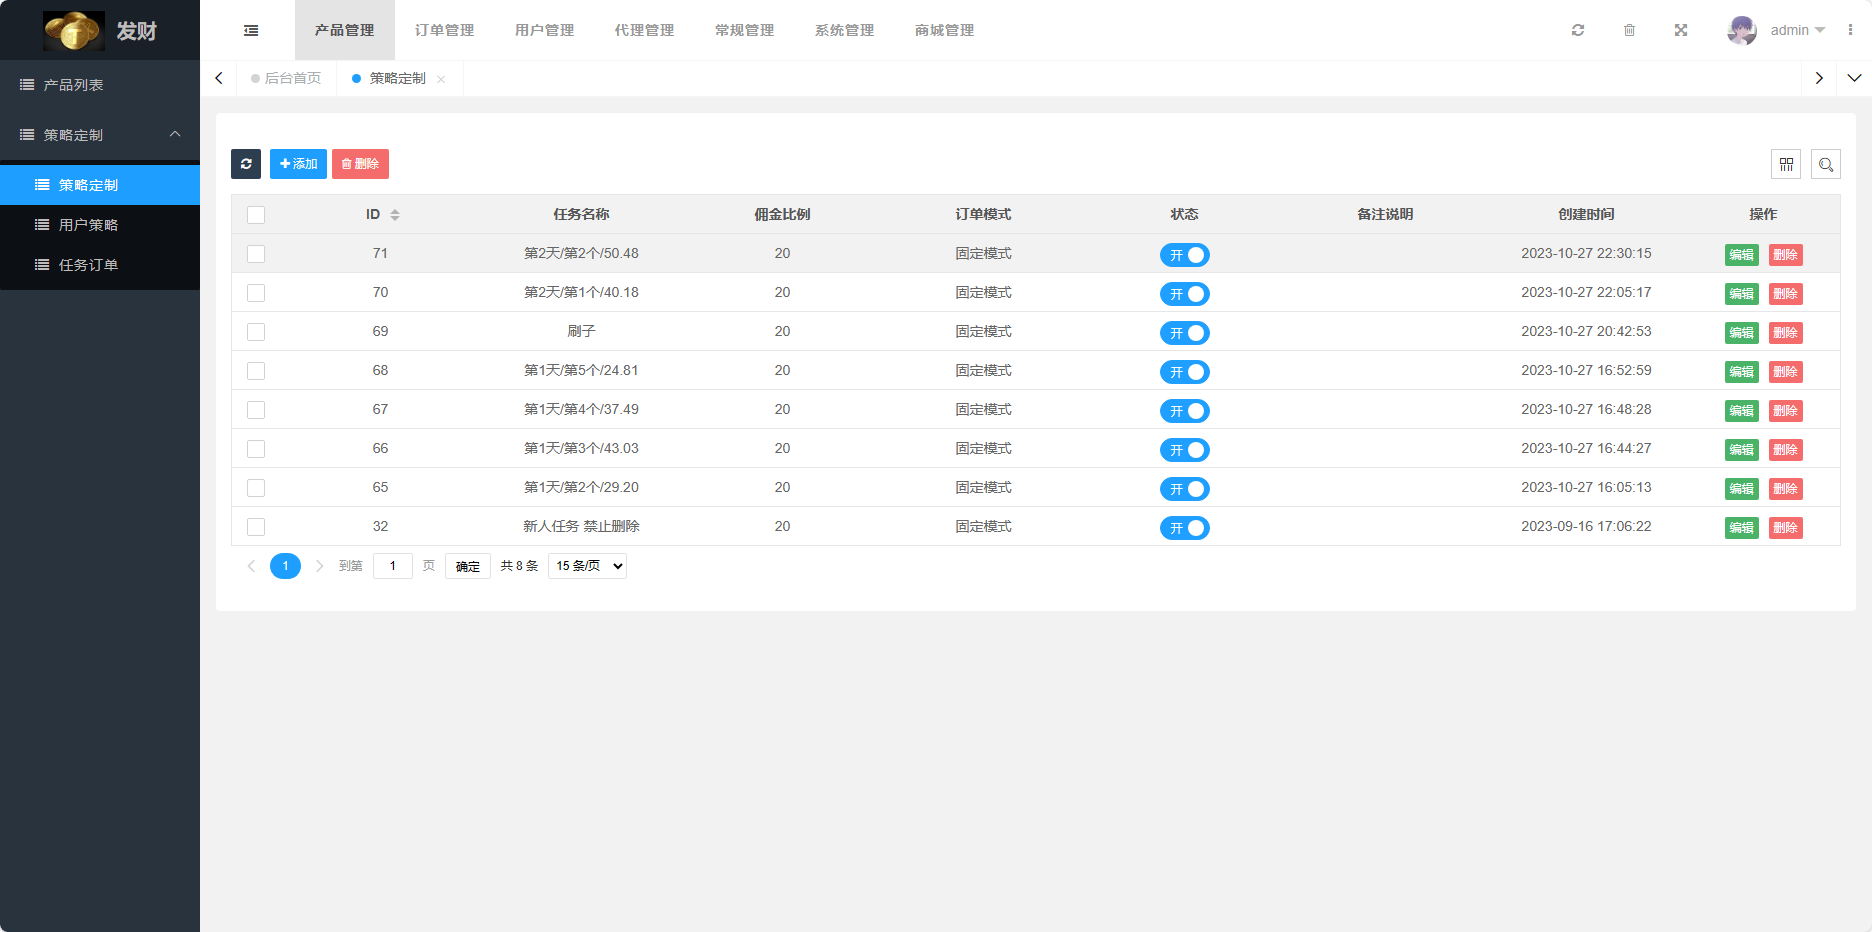
Task: Click the refresh icon in top header
Action: pyautogui.click(x=1578, y=30)
